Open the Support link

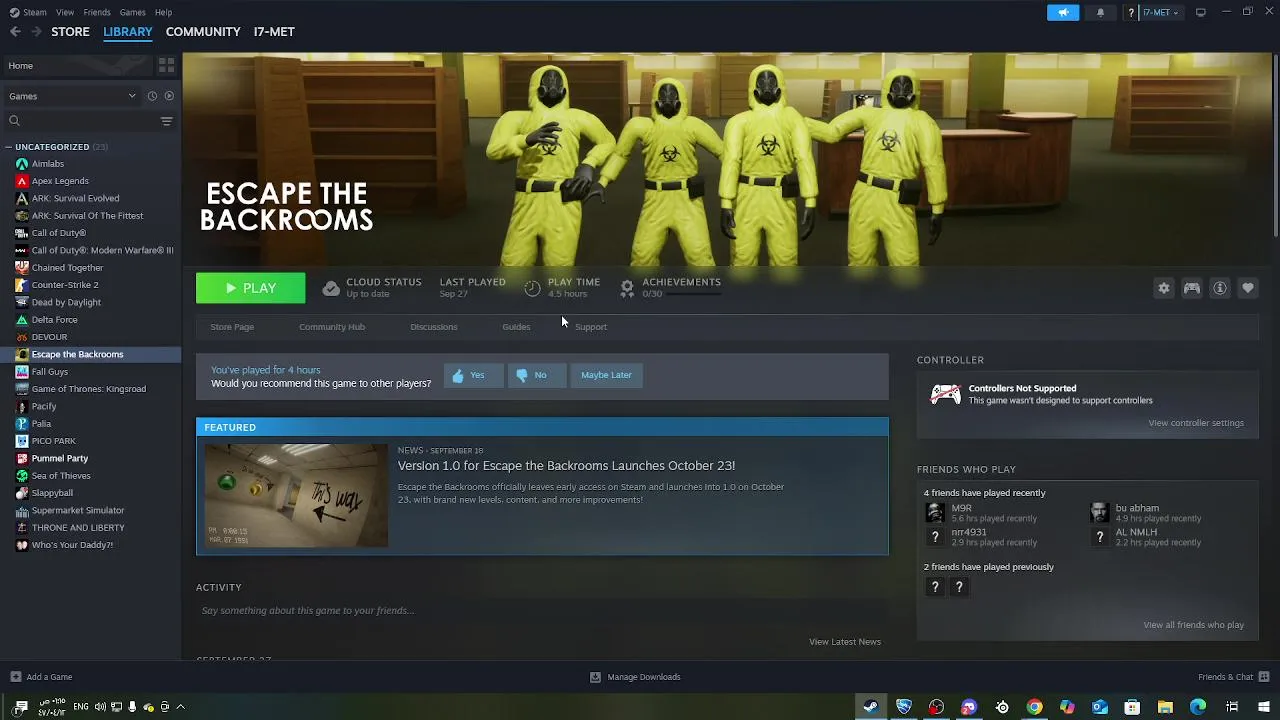click(x=591, y=327)
